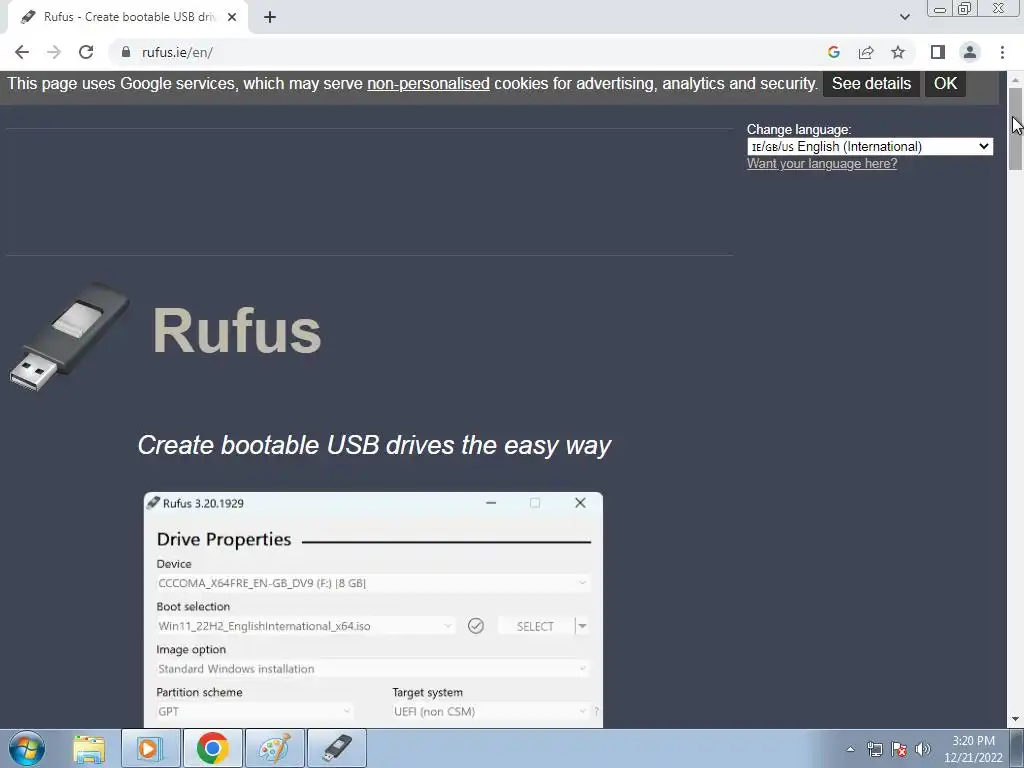Image resolution: width=1024 pixels, height=768 pixels.
Task: Click the Create bootable USB drives tagline
Action: pyautogui.click(x=374, y=445)
